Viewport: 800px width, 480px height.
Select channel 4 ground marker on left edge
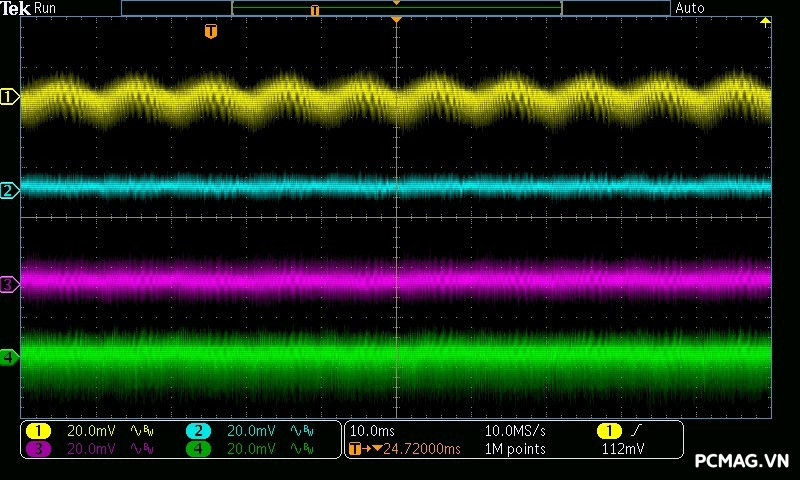click(9, 357)
